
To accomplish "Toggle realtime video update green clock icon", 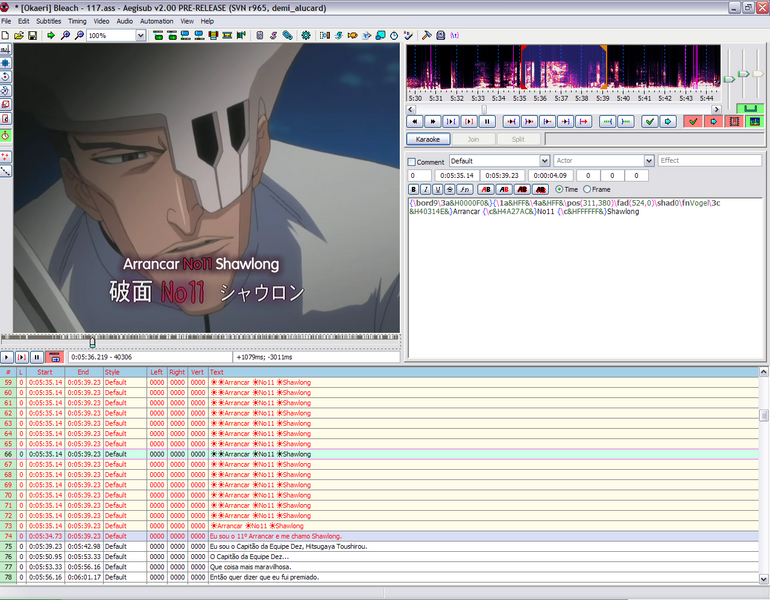I will 5,136.
